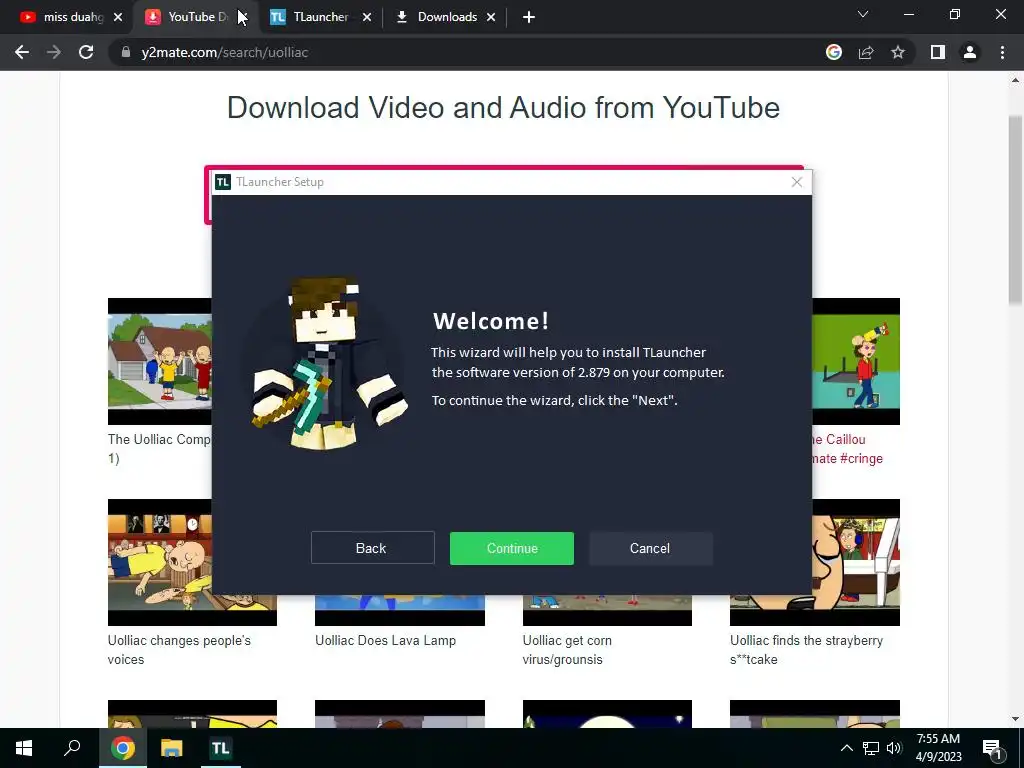Screen dimensions: 1024x768
Task: Click the TL logo in setup title bar
Action: point(223,182)
